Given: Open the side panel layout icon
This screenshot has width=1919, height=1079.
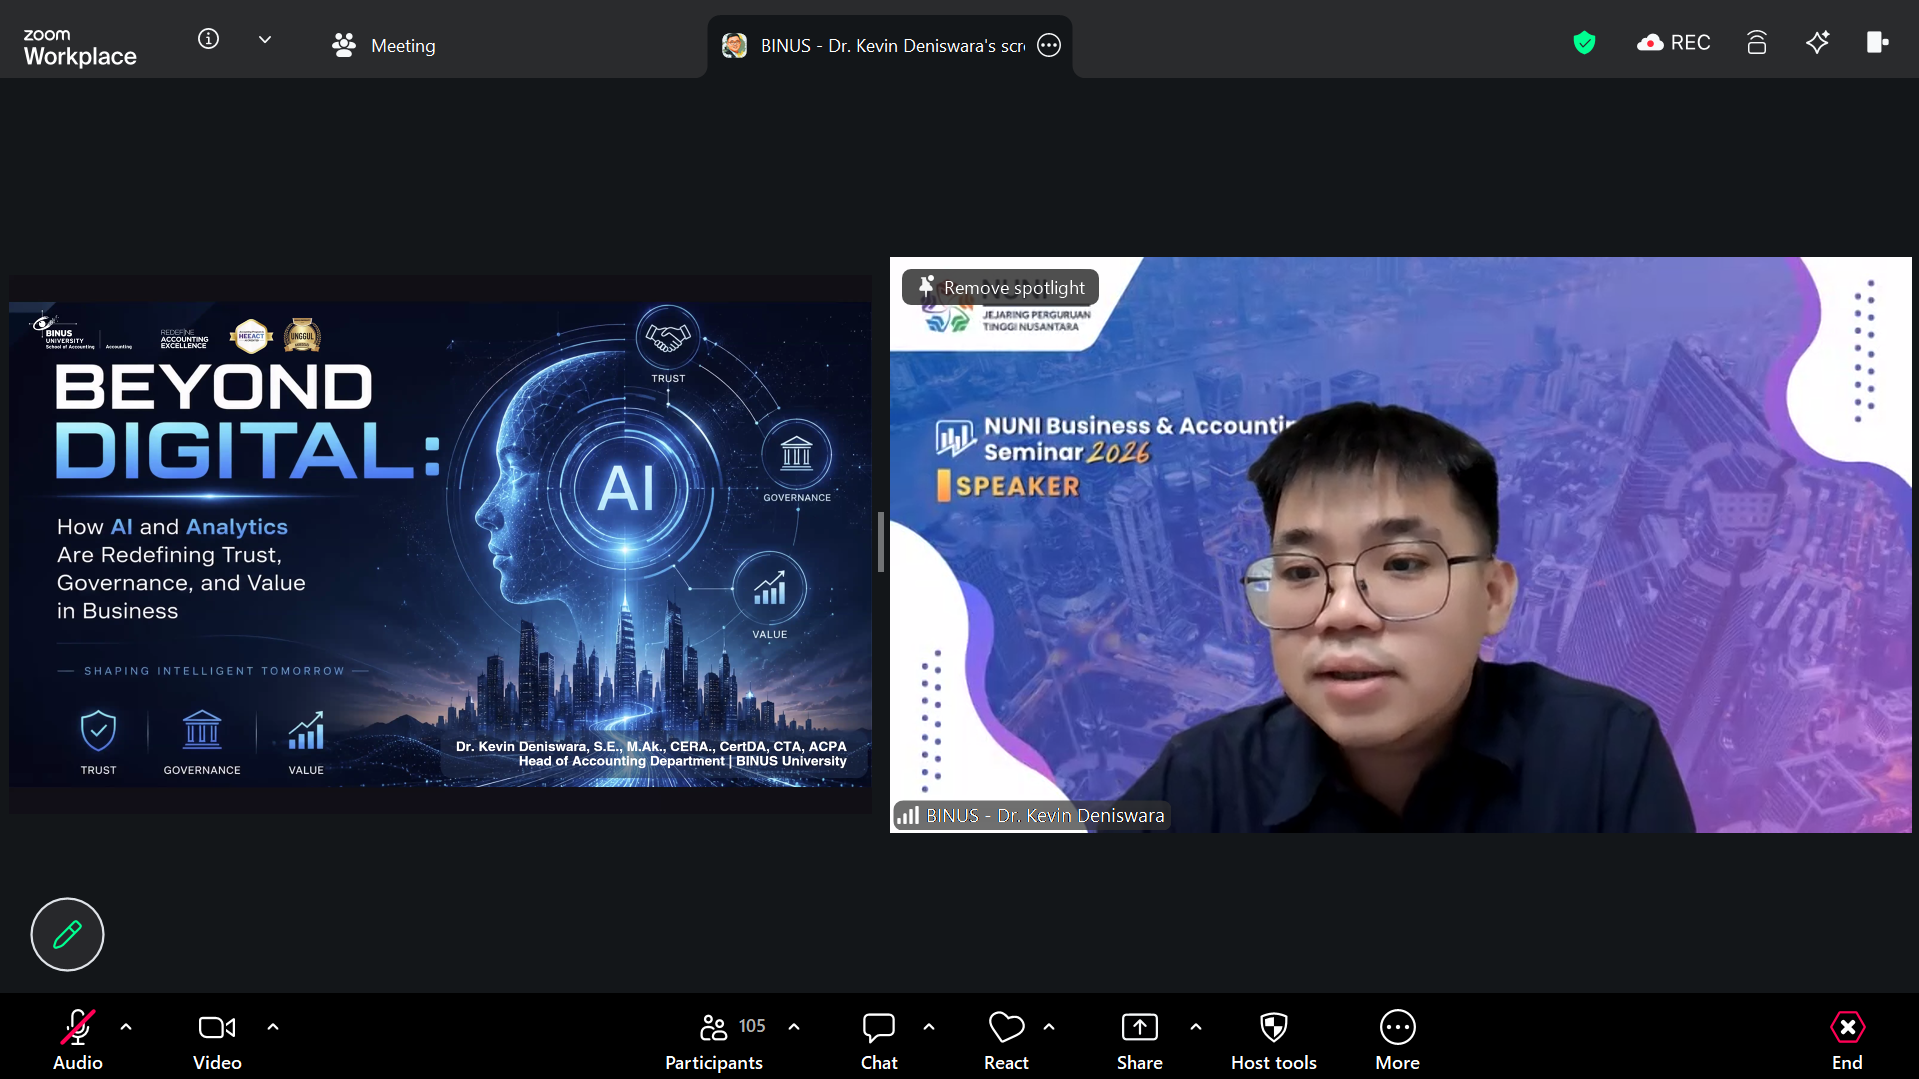Looking at the screenshot, I should click(x=1877, y=42).
